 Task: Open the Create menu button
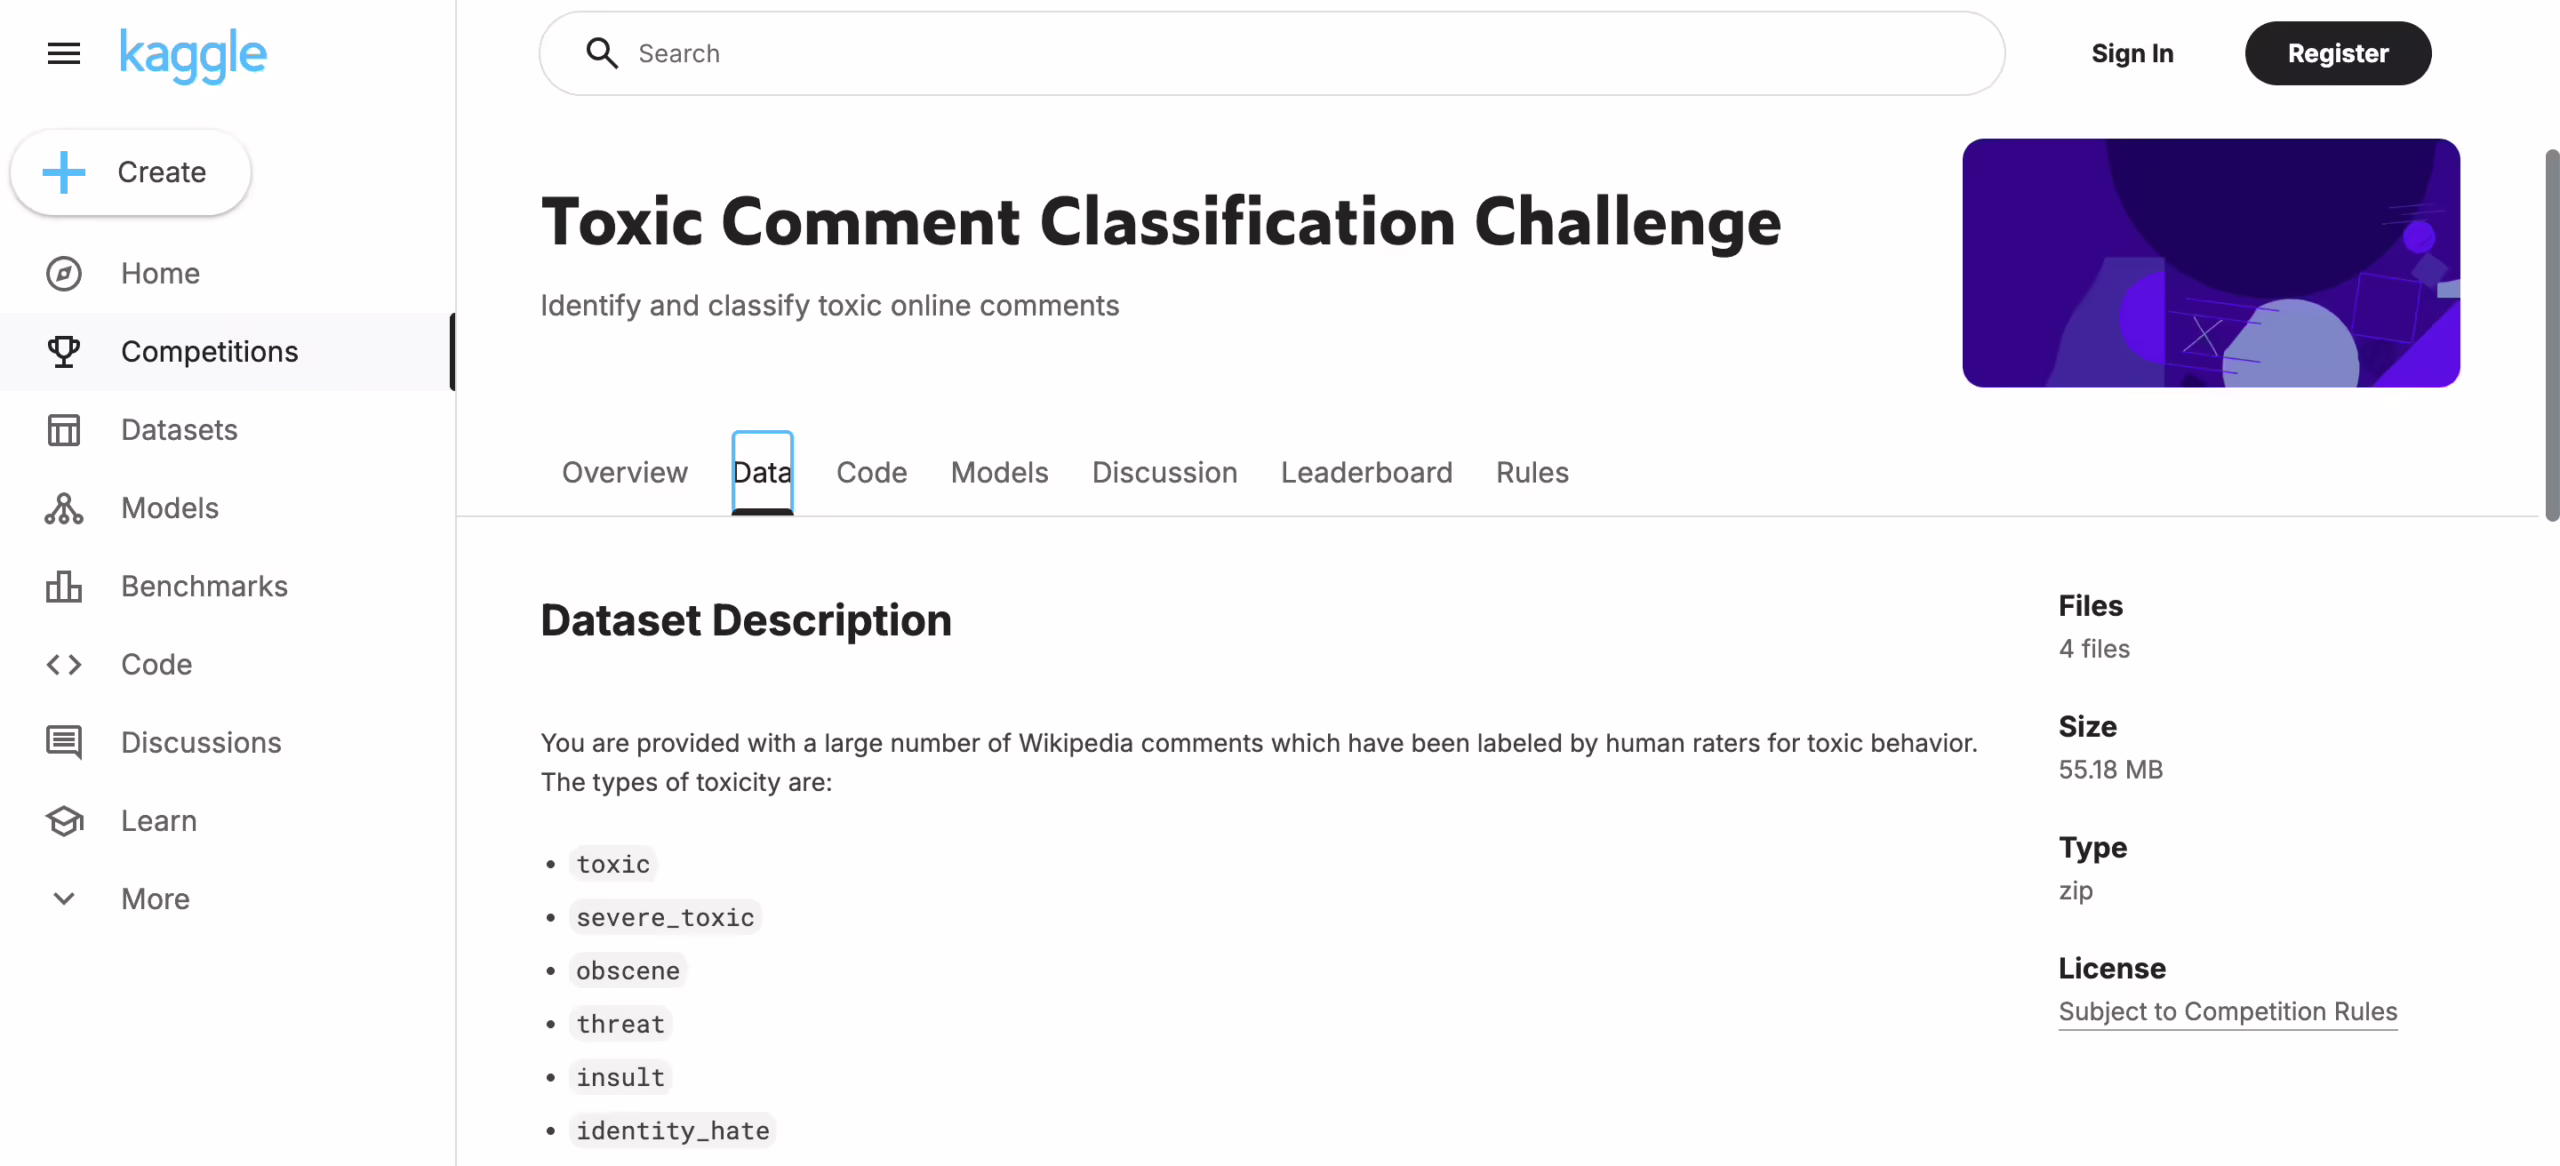coord(129,172)
